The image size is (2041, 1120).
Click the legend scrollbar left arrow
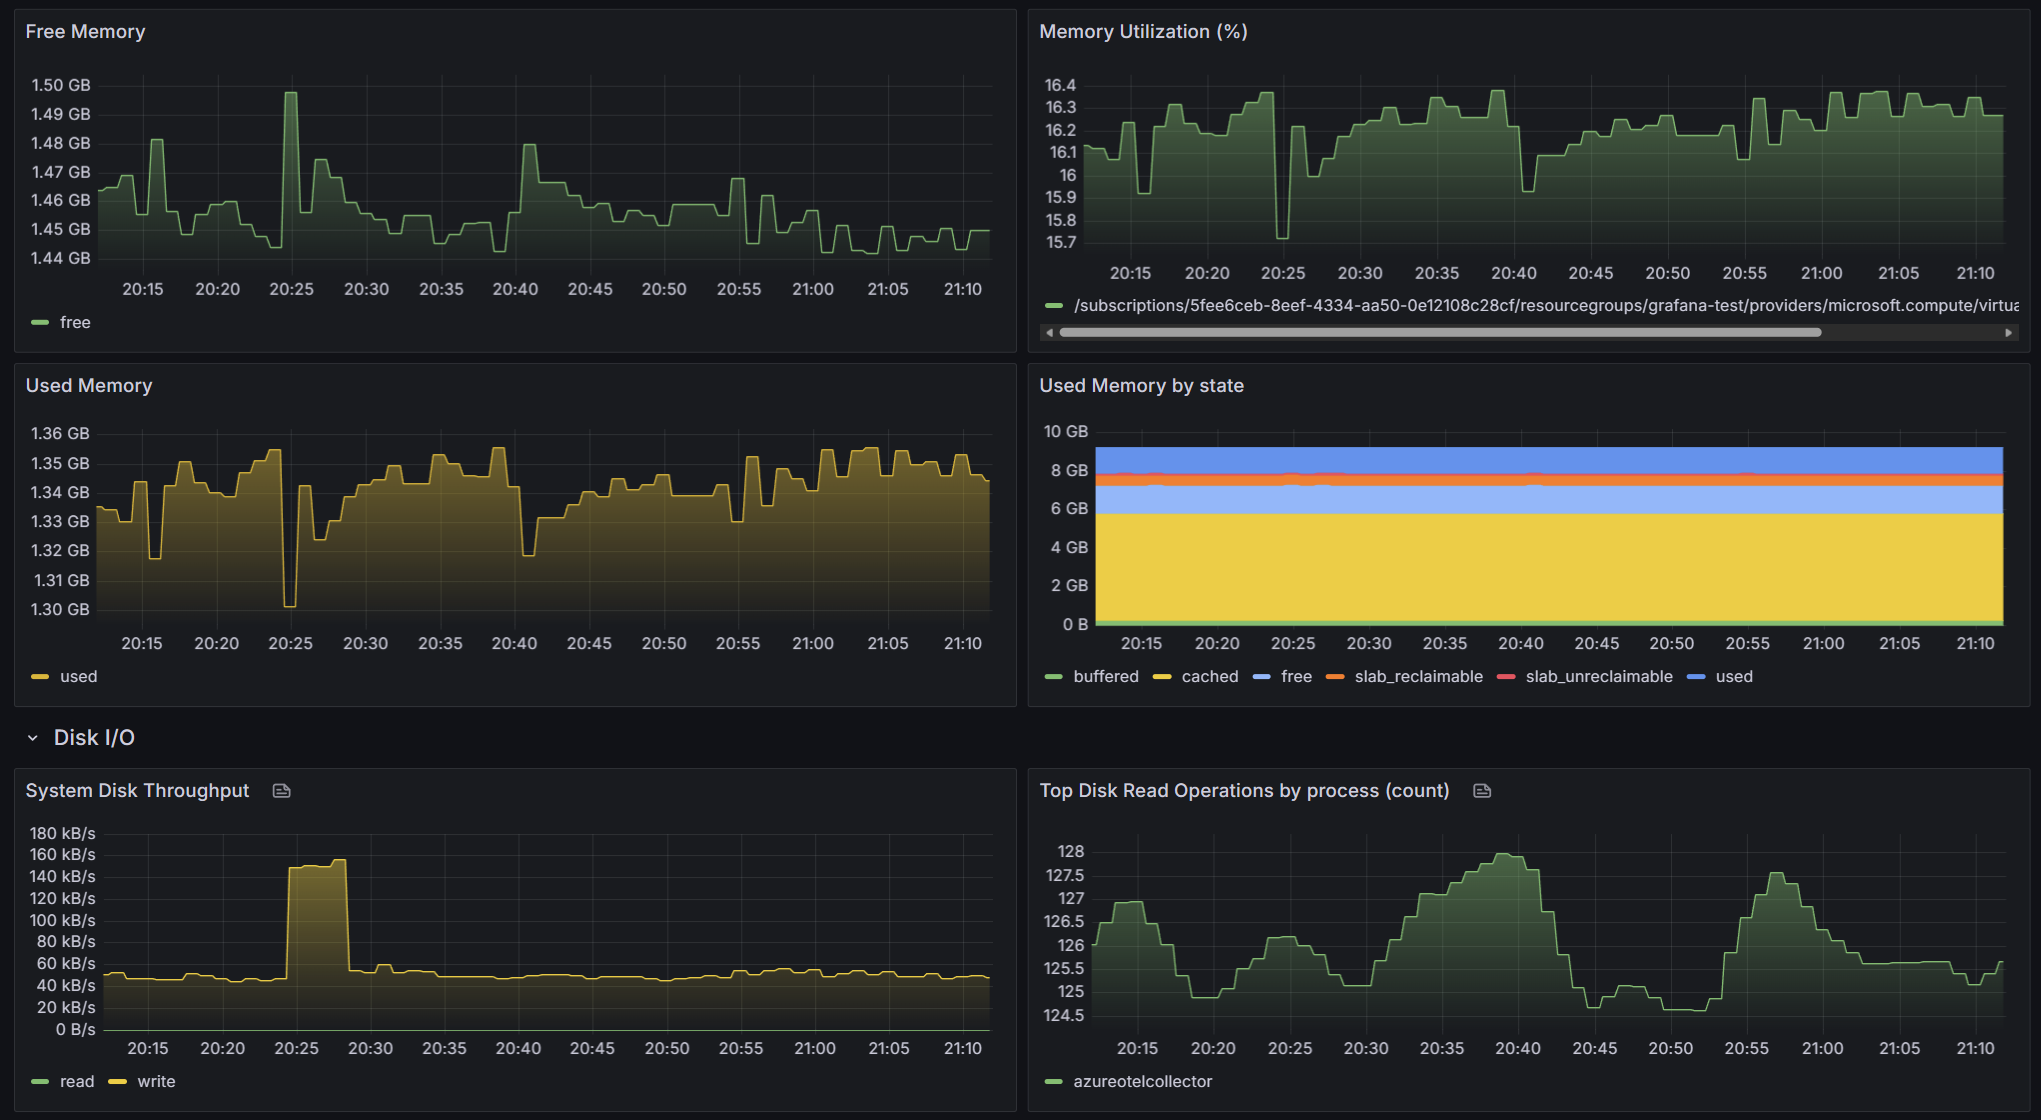[1049, 333]
